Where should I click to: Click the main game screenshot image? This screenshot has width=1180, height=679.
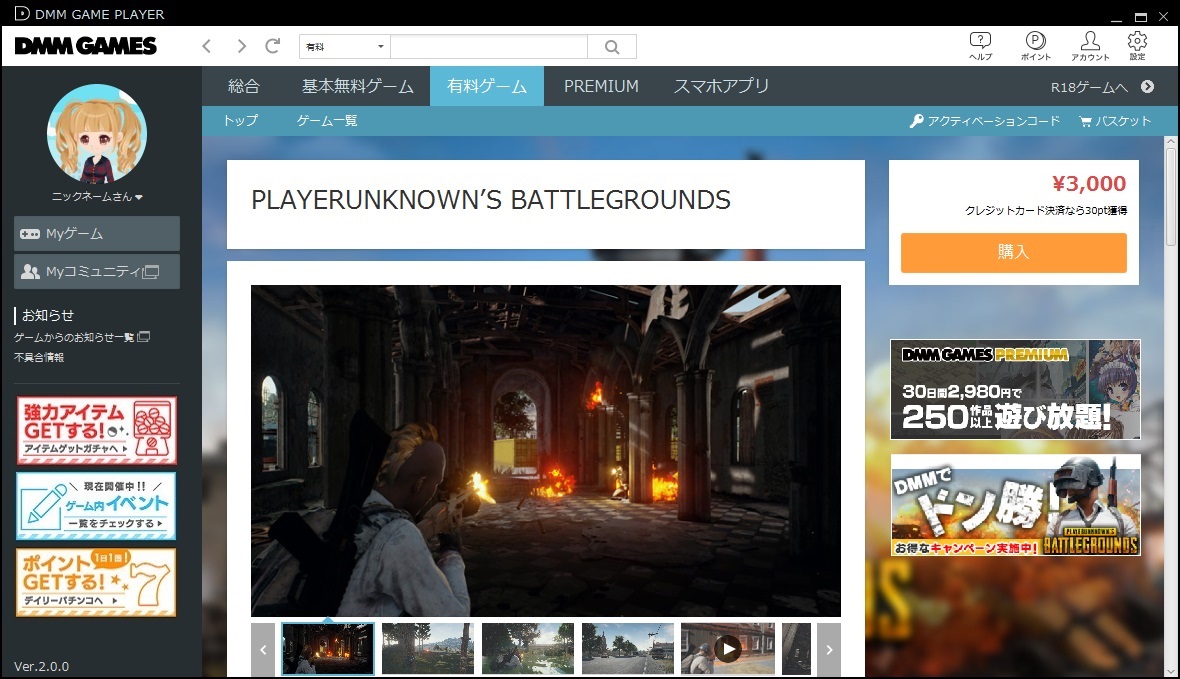pyautogui.click(x=546, y=450)
